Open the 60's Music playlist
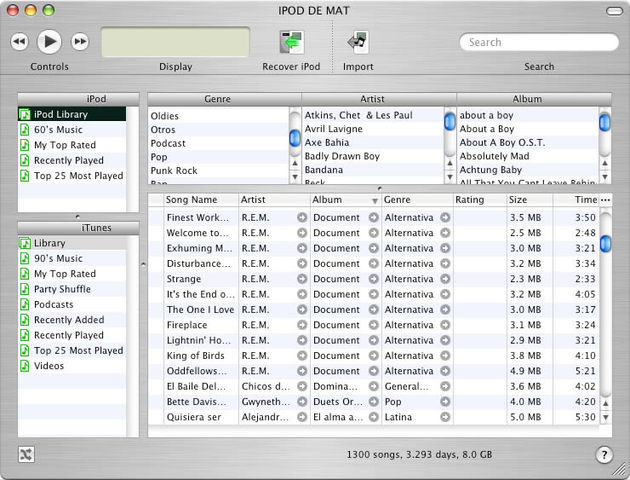This screenshot has height=480, width=630. pyautogui.click(x=72, y=129)
